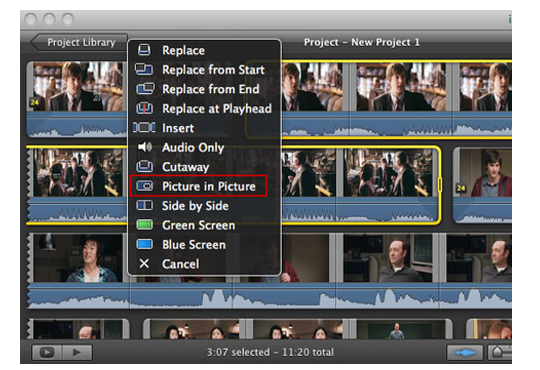The height and width of the screenshot is (370, 540).
Task: Click the macOS window close button
Action: [x=31, y=19]
